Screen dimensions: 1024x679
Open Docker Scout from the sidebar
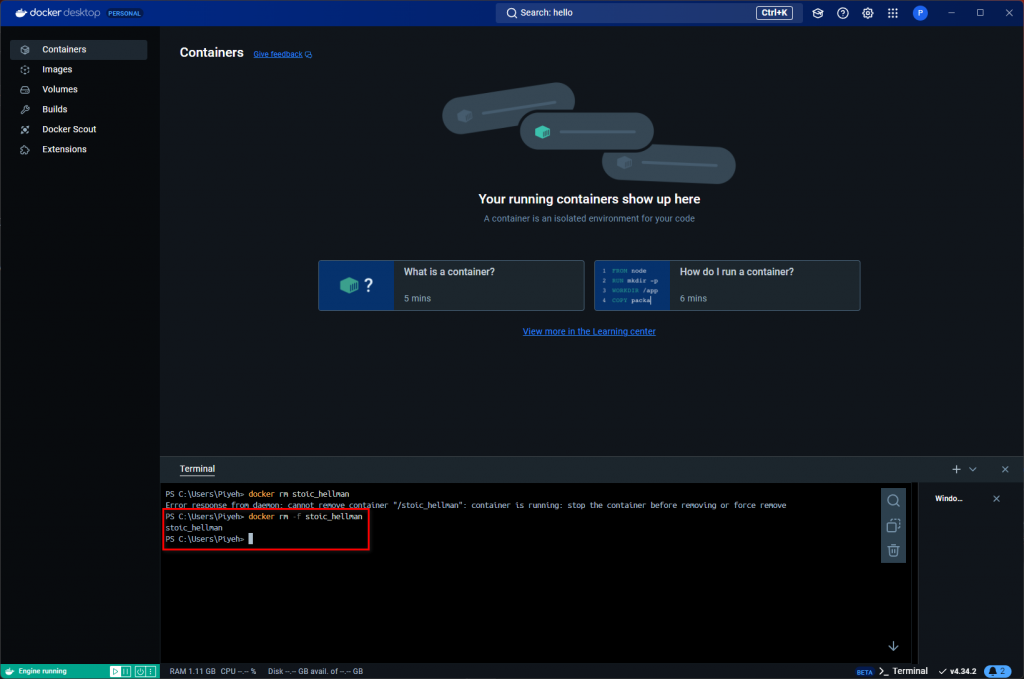click(x=78, y=129)
